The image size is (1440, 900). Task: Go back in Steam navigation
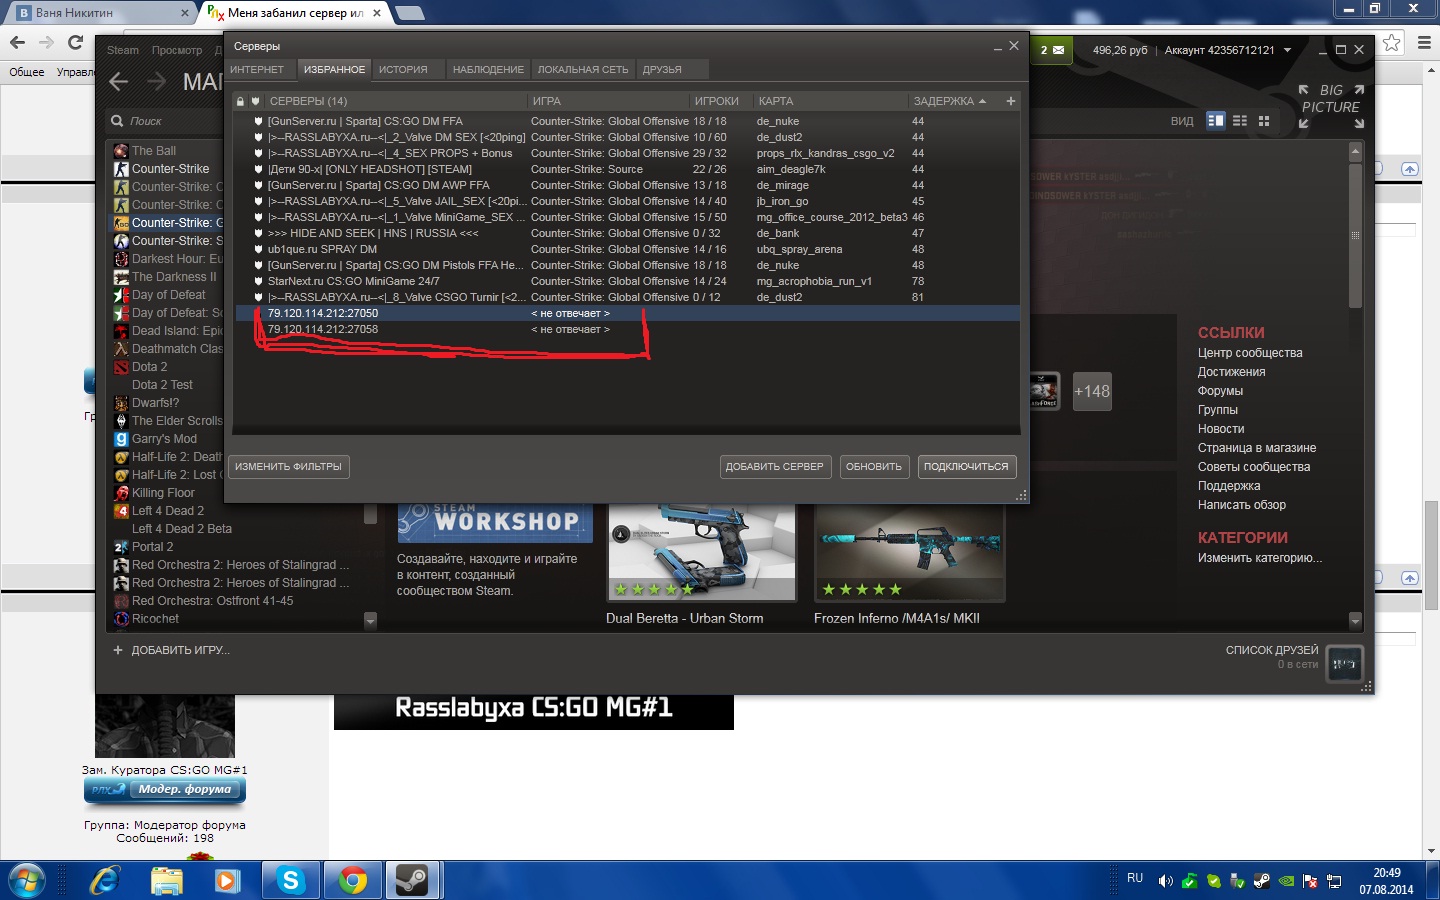point(119,82)
